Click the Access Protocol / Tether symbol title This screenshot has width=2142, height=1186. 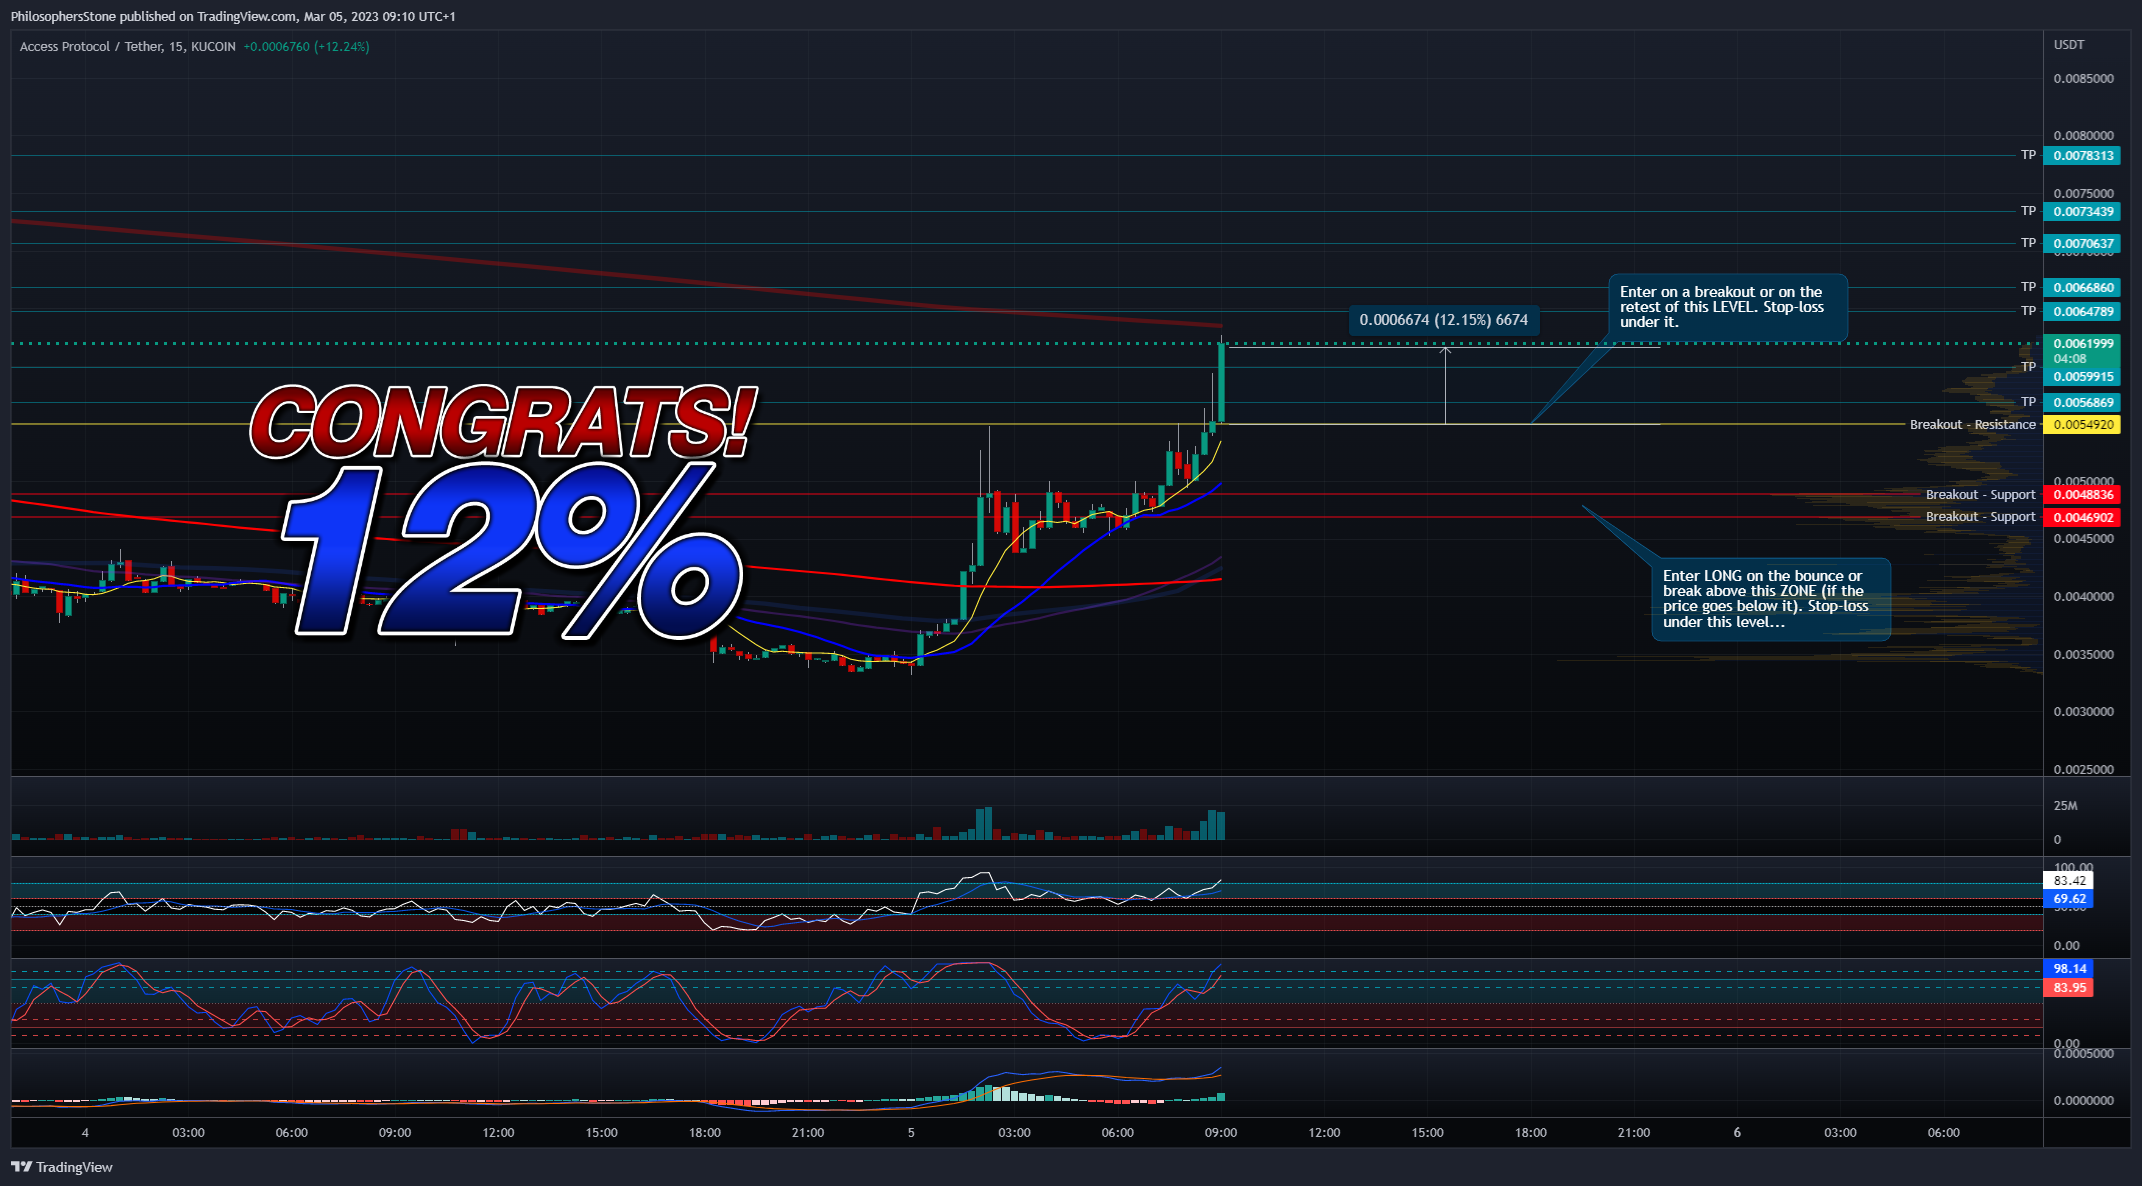coord(128,46)
